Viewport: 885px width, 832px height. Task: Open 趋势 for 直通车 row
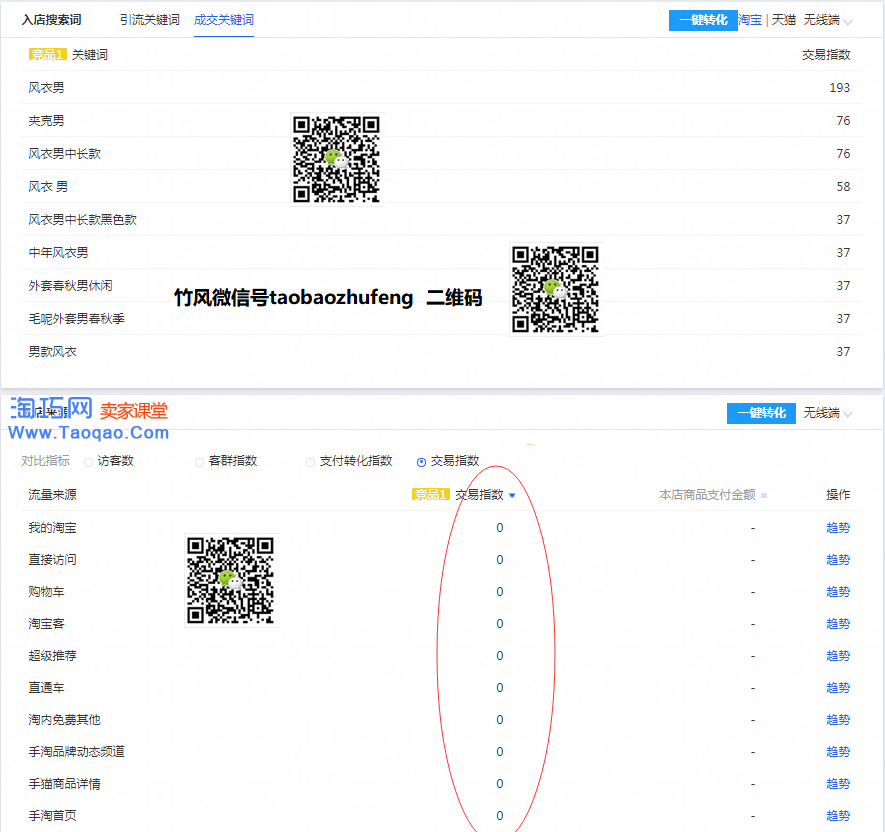pos(838,688)
